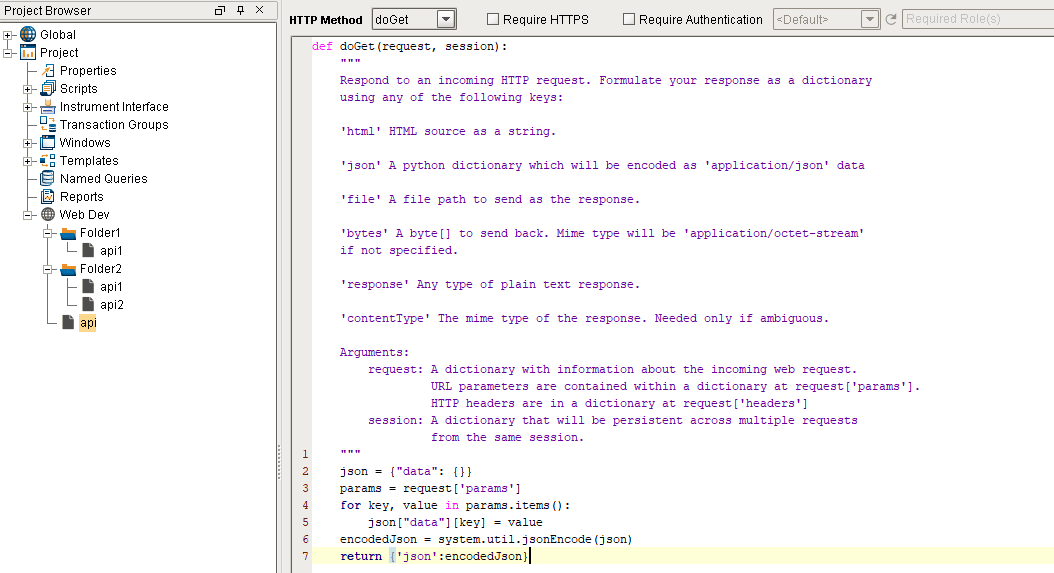Pin the Project Browser panel
Viewport: 1054px width, 573px height.
click(240, 10)
